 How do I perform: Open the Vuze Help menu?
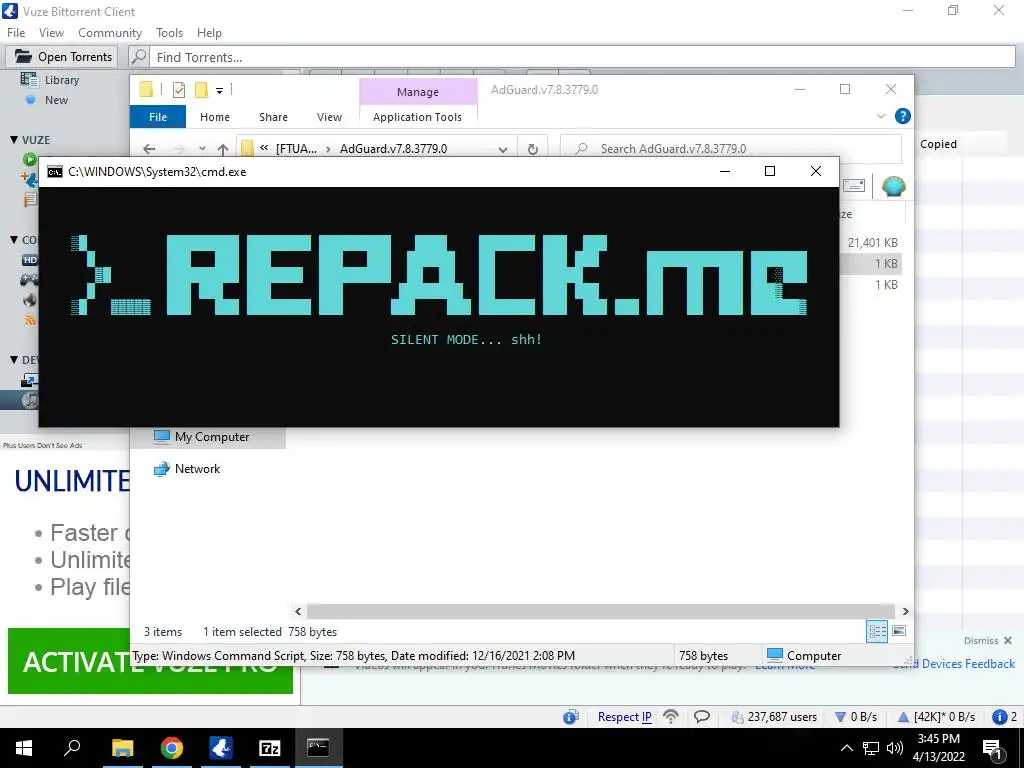209,33
